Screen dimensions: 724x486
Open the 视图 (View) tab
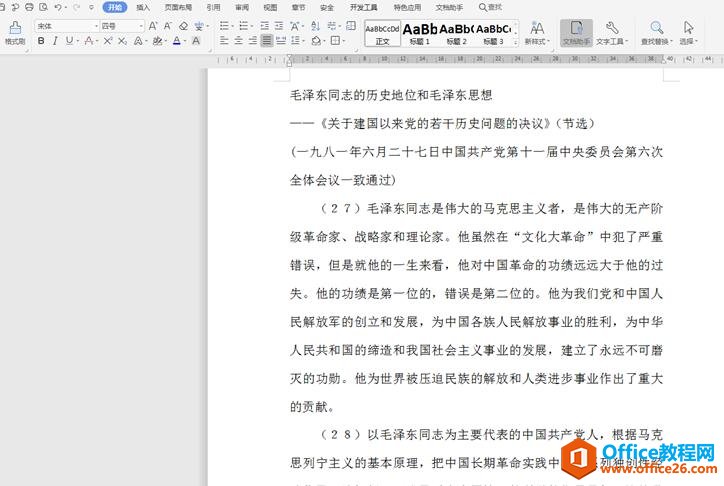(270, 7)
